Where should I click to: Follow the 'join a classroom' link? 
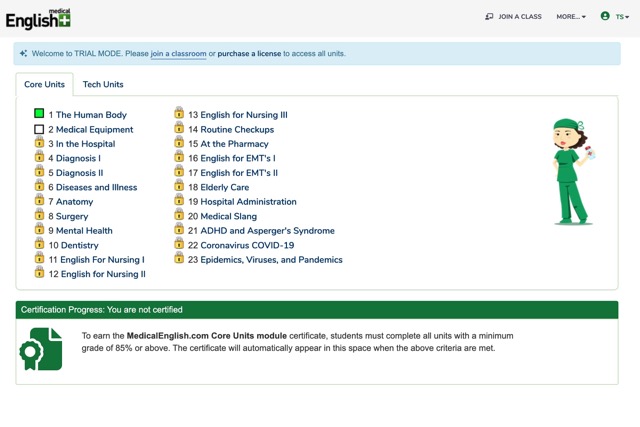(178, 54)
